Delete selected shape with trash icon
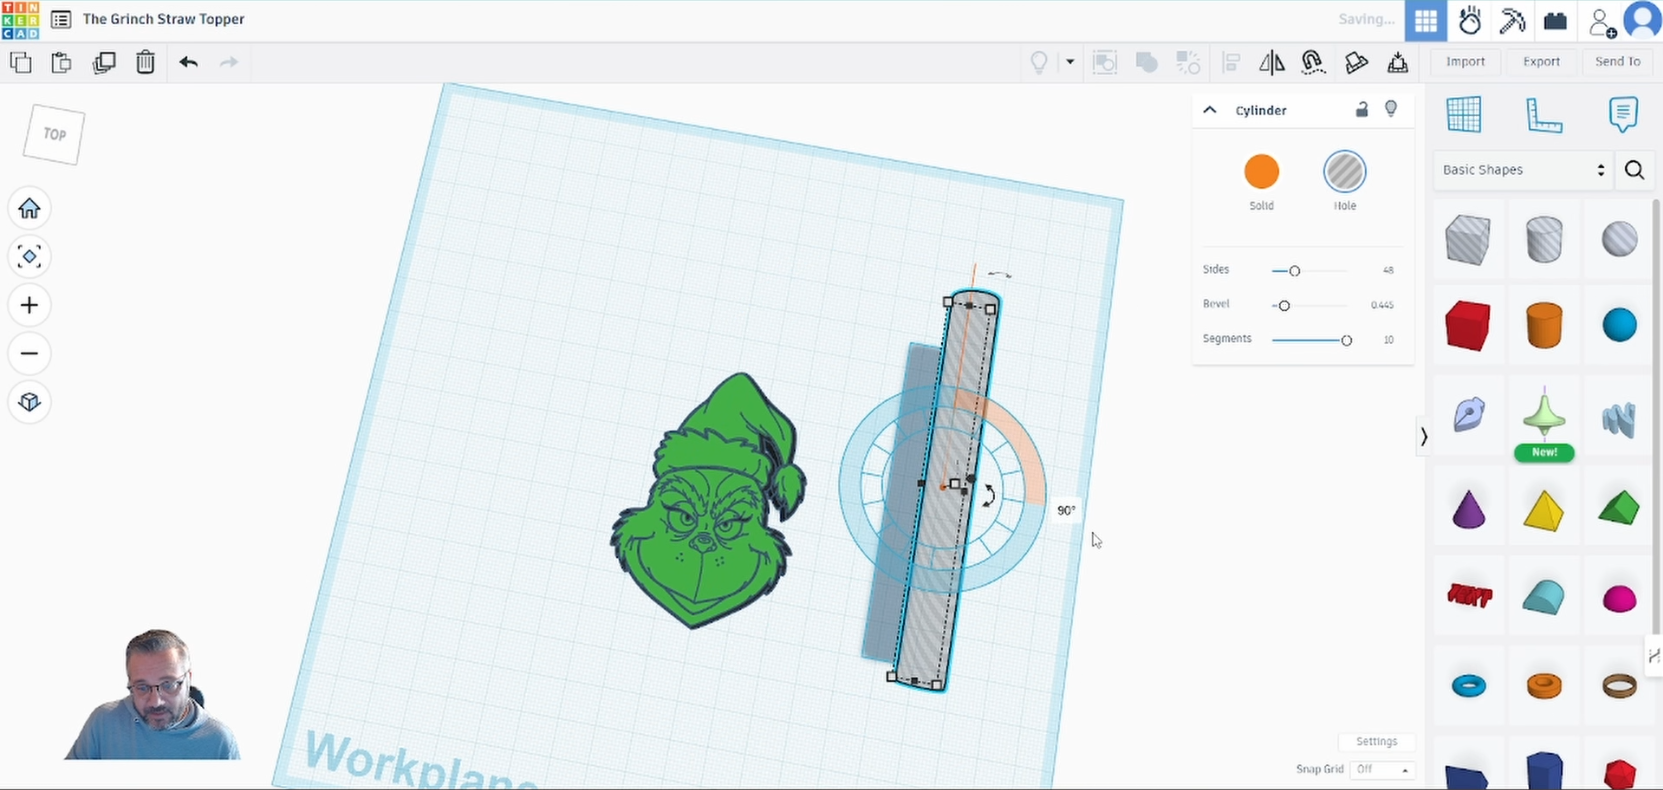The width and height of the screenshot is (1663, 790). point(146,62)
